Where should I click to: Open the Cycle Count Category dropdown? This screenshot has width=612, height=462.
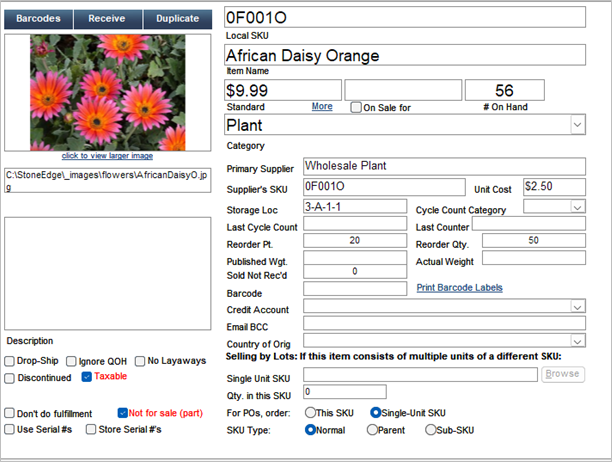(577, 207)
